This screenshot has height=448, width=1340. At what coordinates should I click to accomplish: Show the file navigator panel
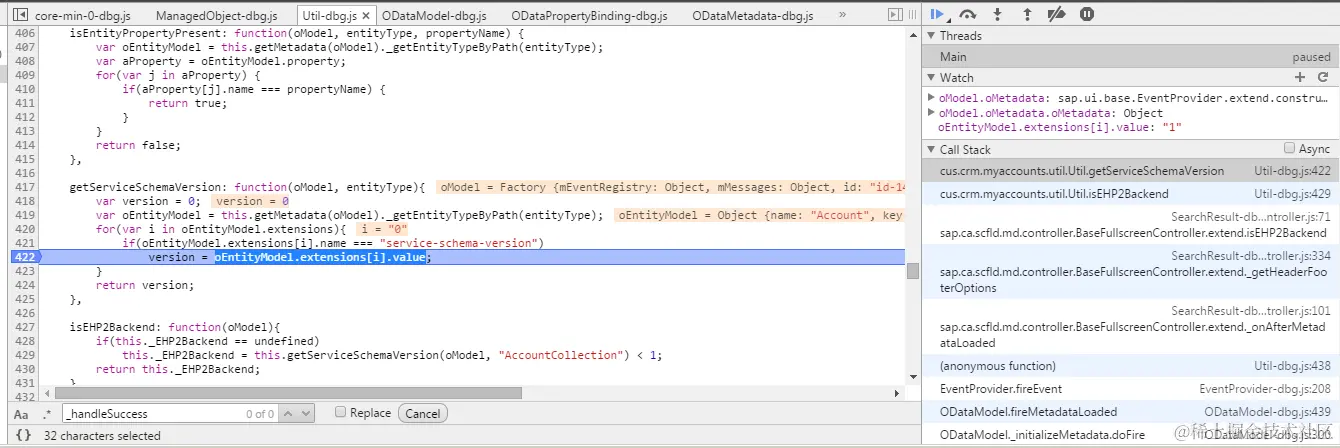coord(20,16)
